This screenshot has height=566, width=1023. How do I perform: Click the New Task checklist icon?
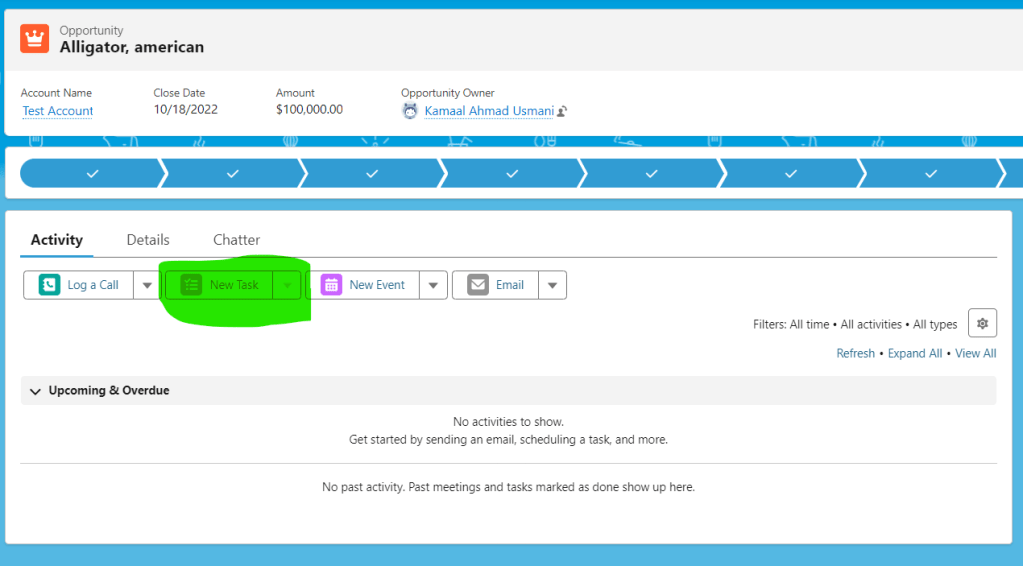[x=191, y=285]
